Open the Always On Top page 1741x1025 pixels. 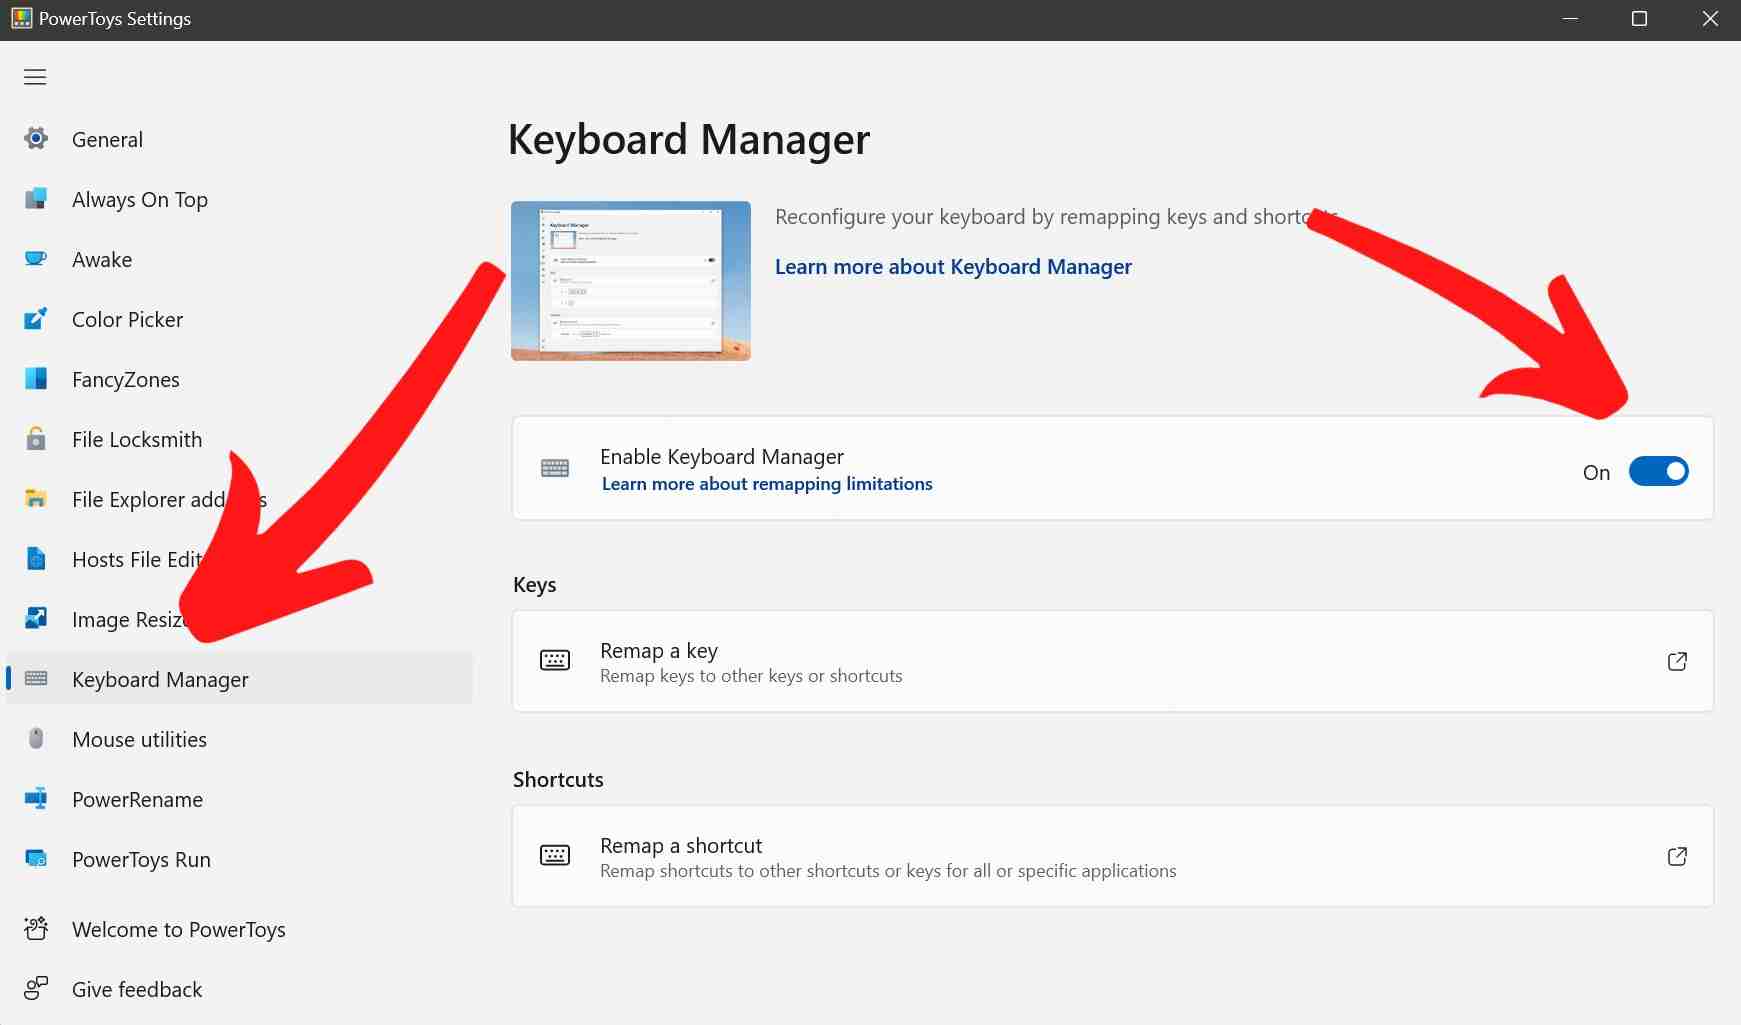(x=240, y=199)
